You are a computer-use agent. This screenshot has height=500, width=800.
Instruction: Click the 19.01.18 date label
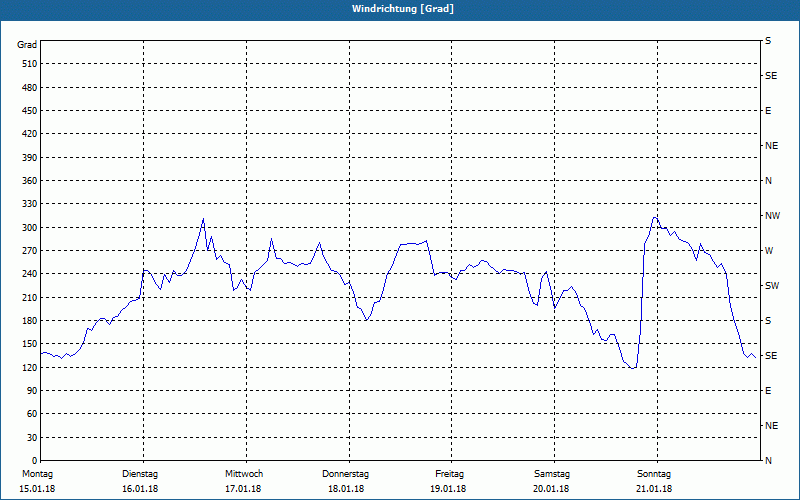point(448,489)
